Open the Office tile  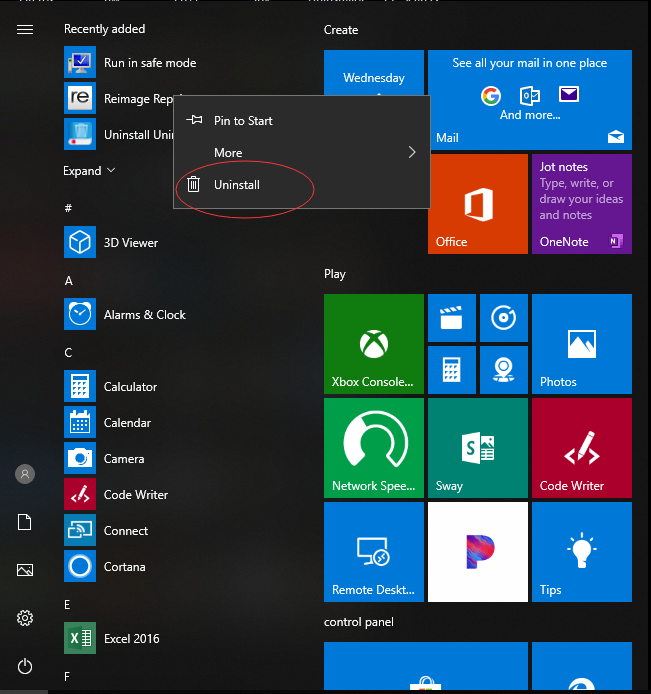(478, 204)
